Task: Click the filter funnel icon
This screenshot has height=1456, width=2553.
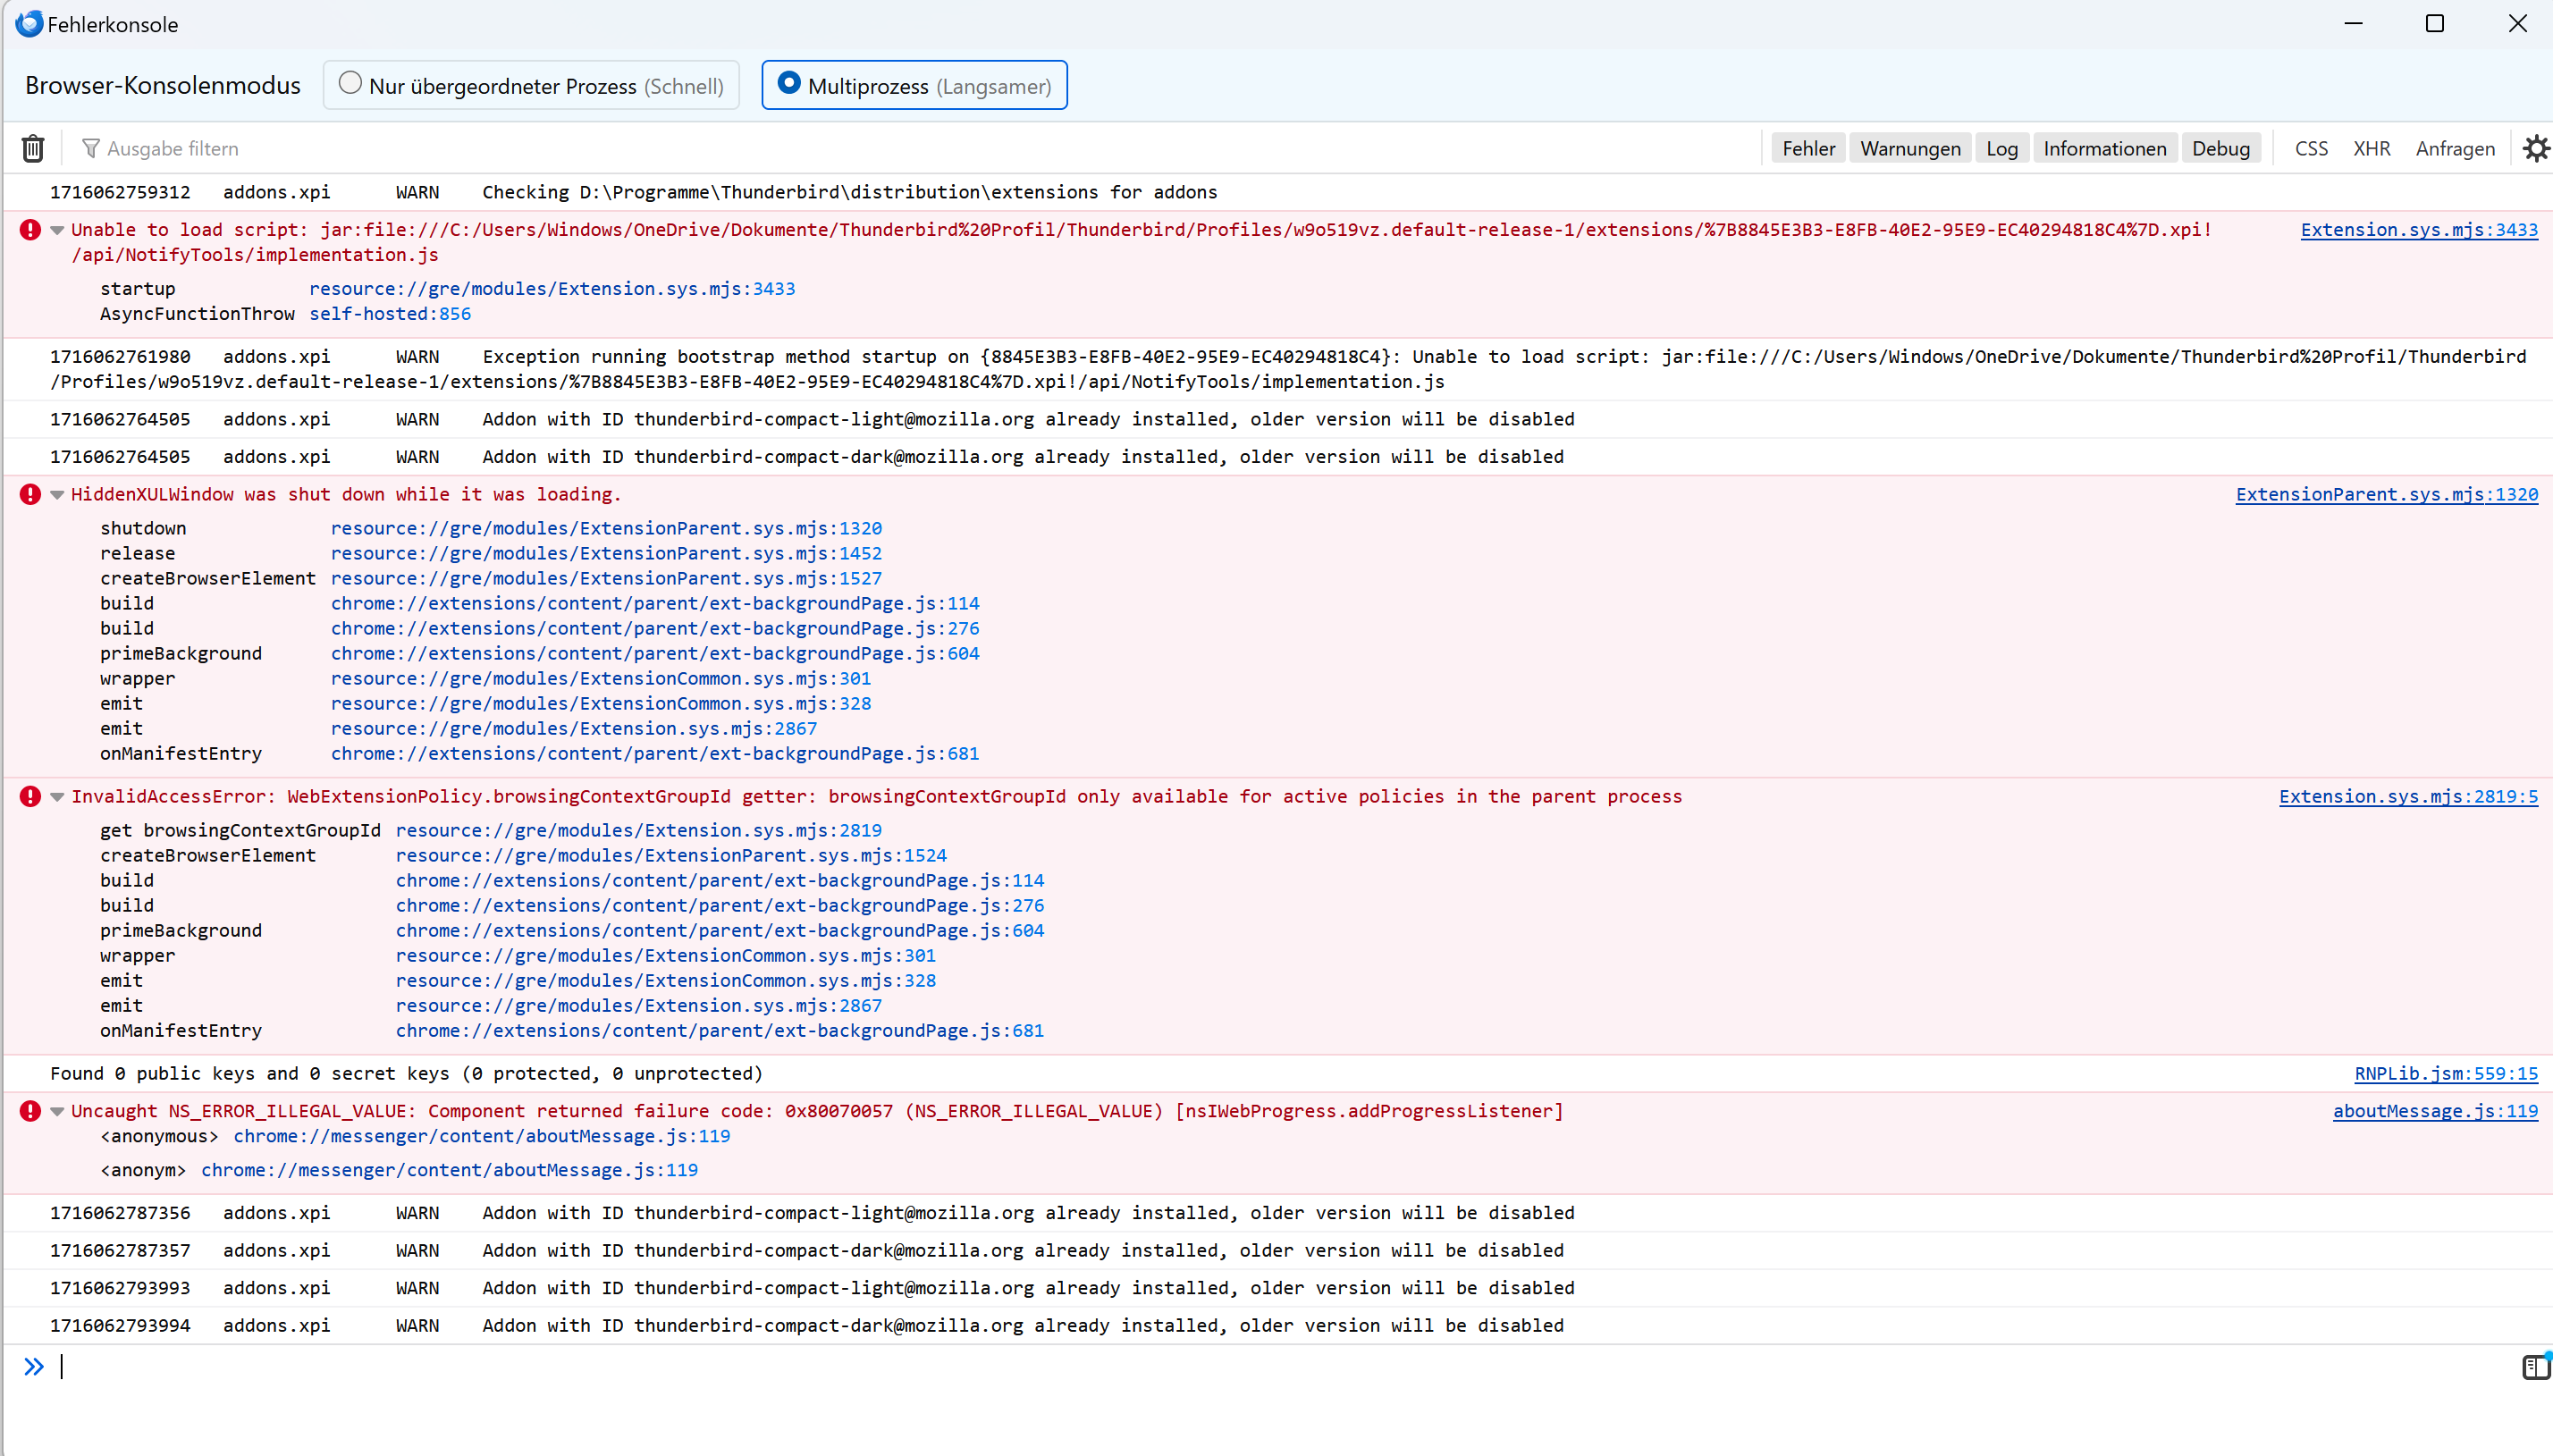Action: pyautogui.click(x=90, y=148)
